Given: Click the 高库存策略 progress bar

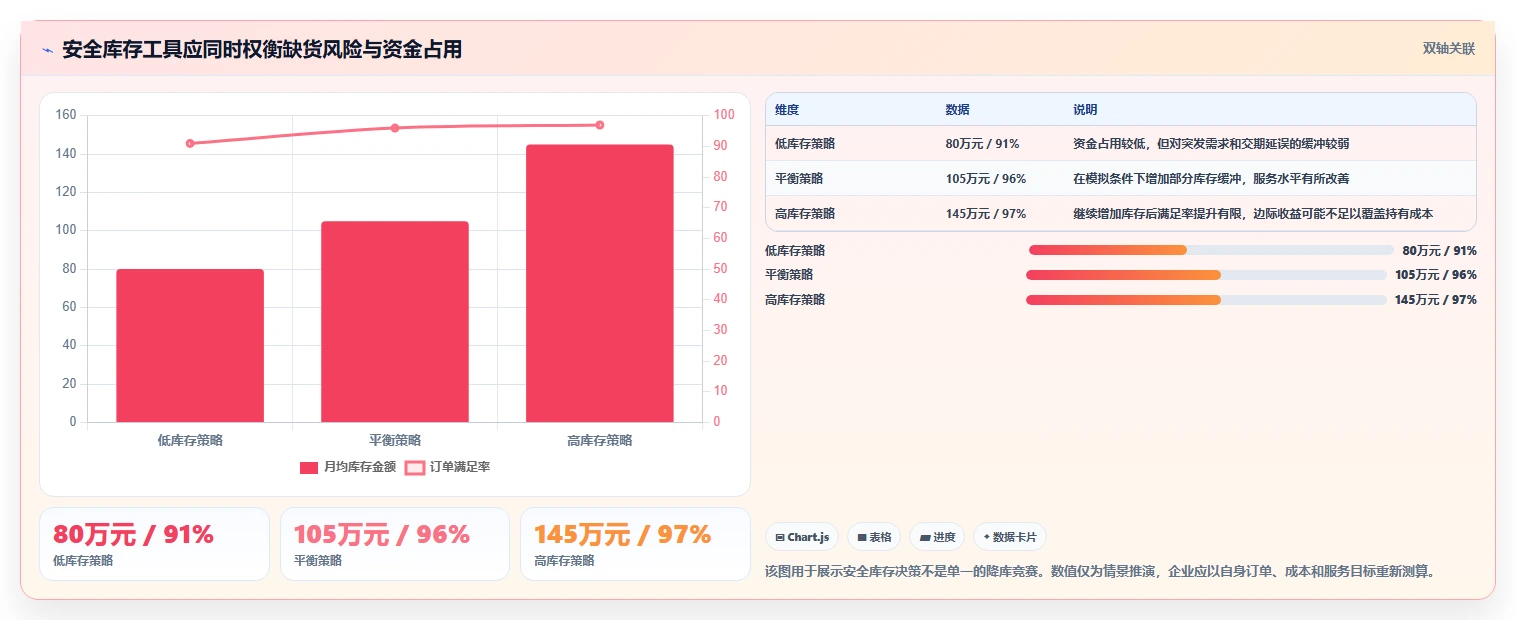Looking at the screenshot, I should click(x=1206, y=300).
